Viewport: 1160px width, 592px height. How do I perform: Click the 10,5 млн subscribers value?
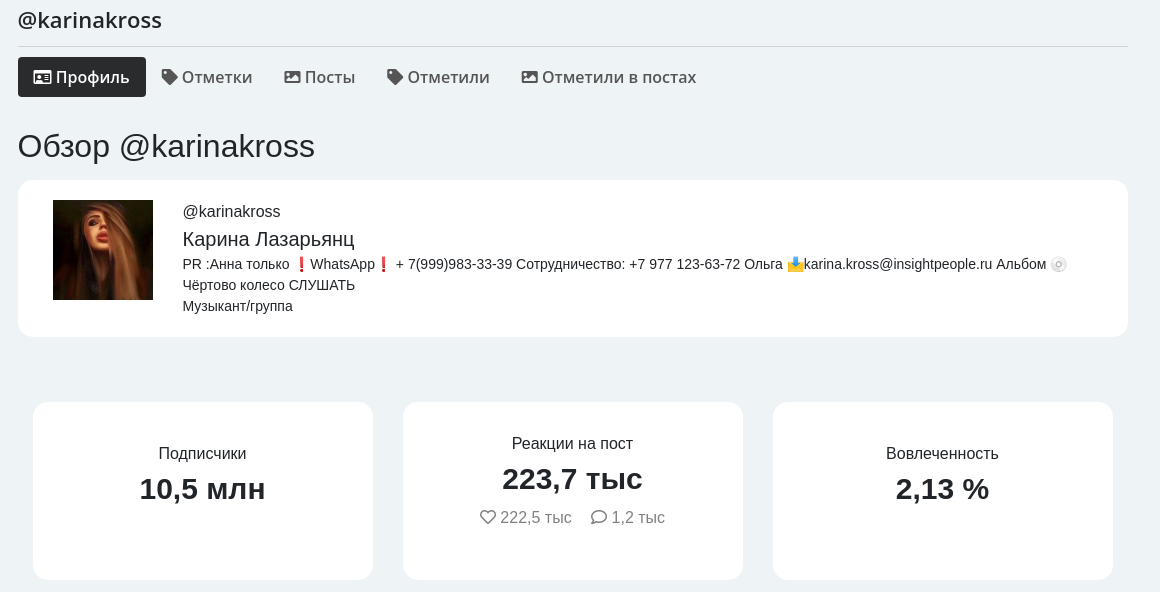(x=203, y=489)
